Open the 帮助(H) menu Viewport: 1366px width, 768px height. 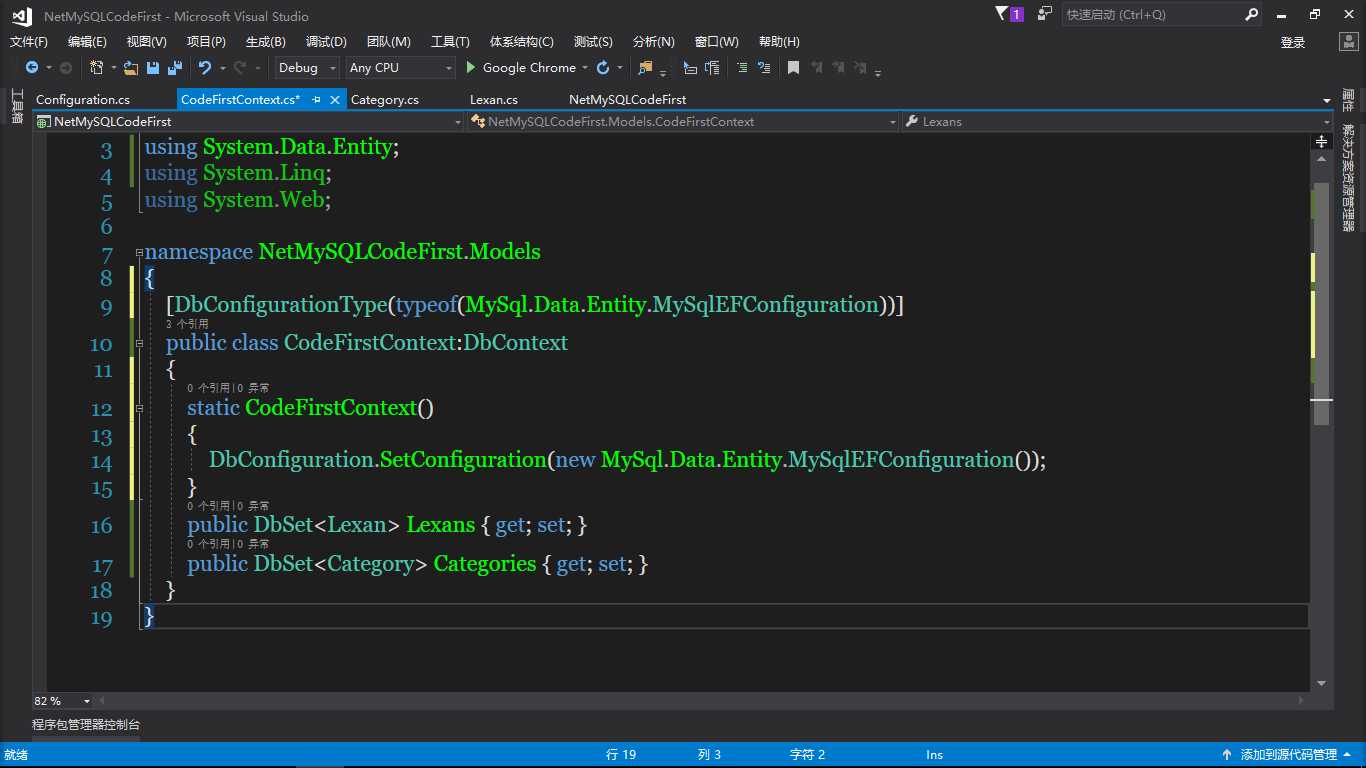click(x=779, y=42)
